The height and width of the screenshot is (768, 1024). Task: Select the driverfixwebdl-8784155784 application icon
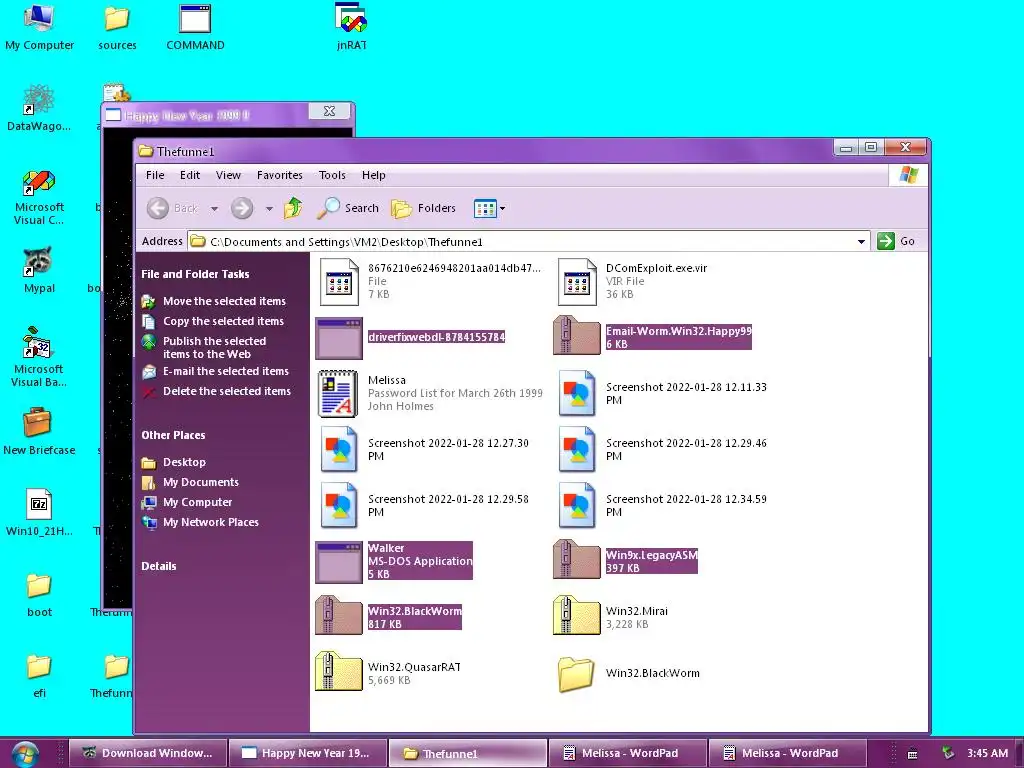pos(338,338)
